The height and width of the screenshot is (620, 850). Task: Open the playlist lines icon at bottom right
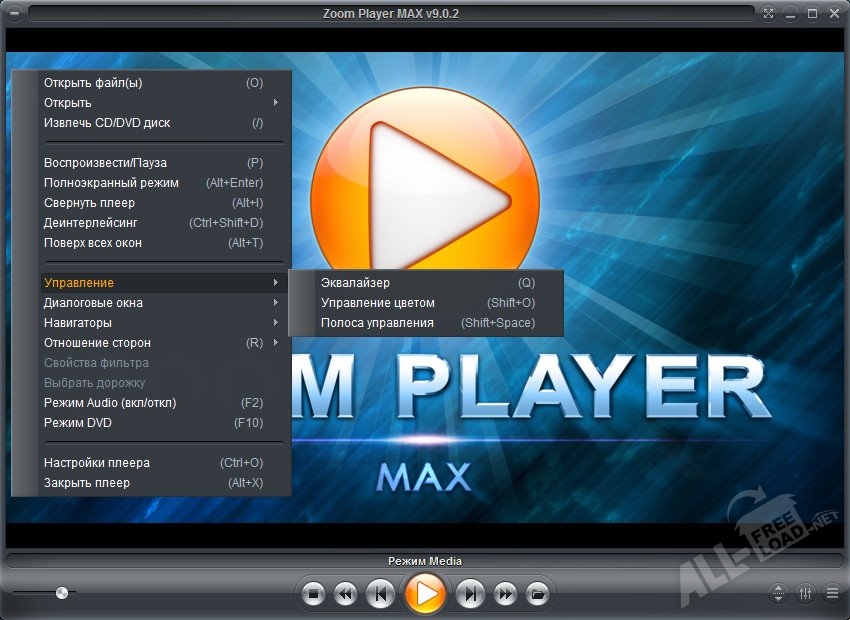[x=831, y=593]
